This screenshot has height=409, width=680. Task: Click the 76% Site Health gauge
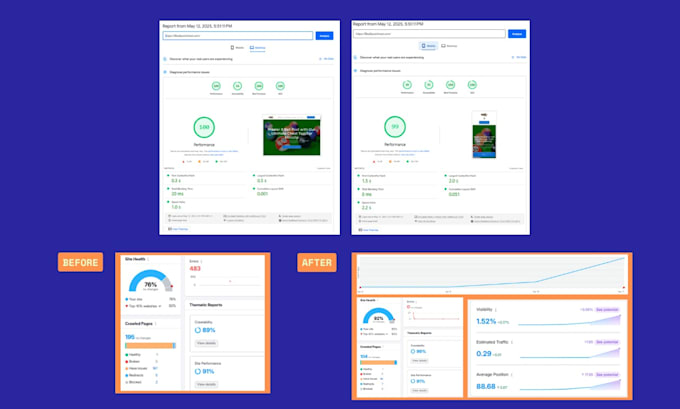pos(150,281)
